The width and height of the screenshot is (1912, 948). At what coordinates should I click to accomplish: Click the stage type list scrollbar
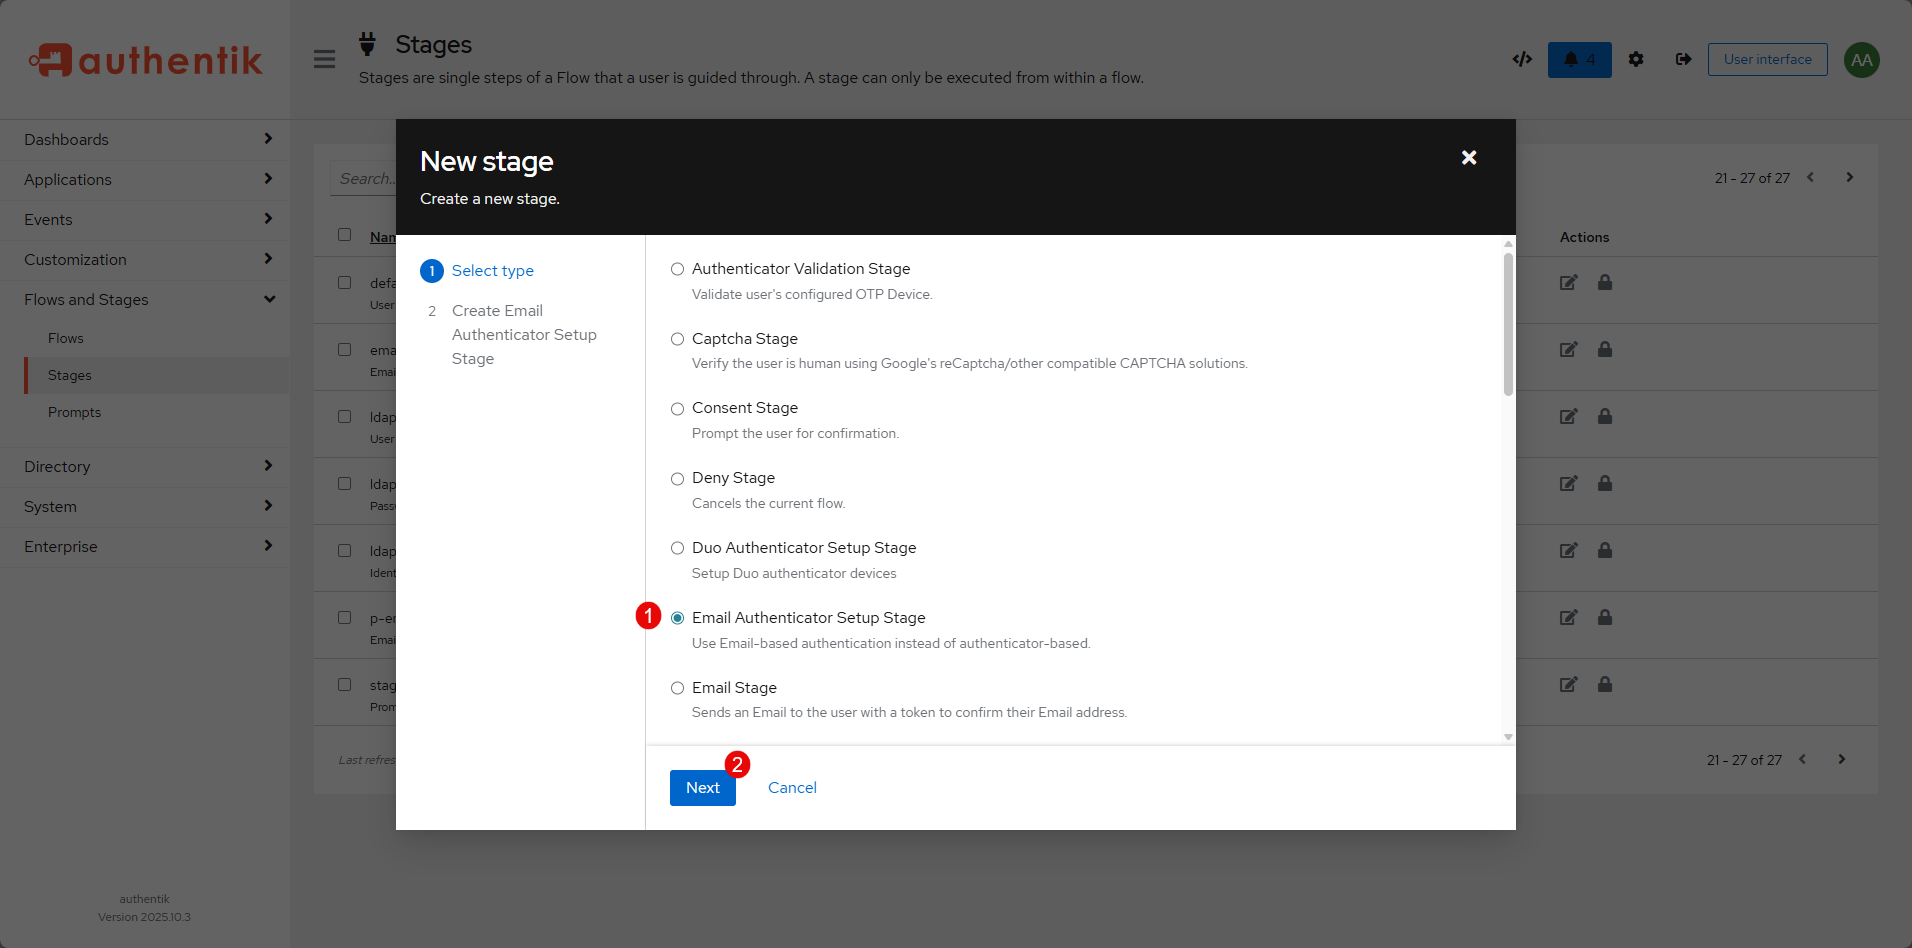click(x=1508, y=325)
